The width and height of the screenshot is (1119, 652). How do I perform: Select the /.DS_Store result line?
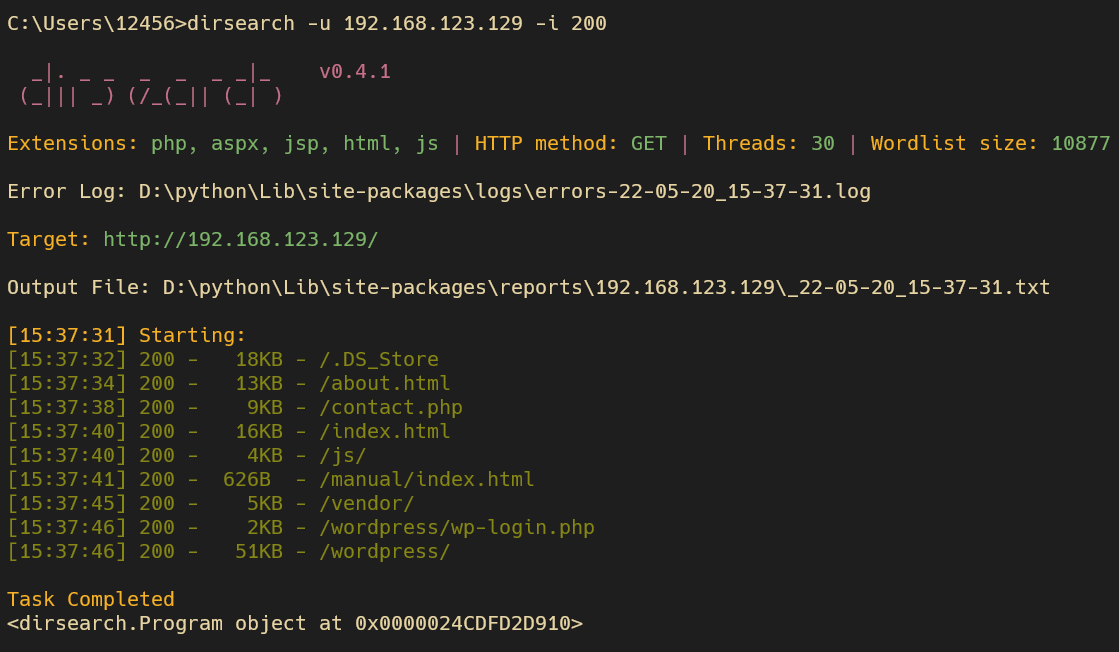coord(223,359)
